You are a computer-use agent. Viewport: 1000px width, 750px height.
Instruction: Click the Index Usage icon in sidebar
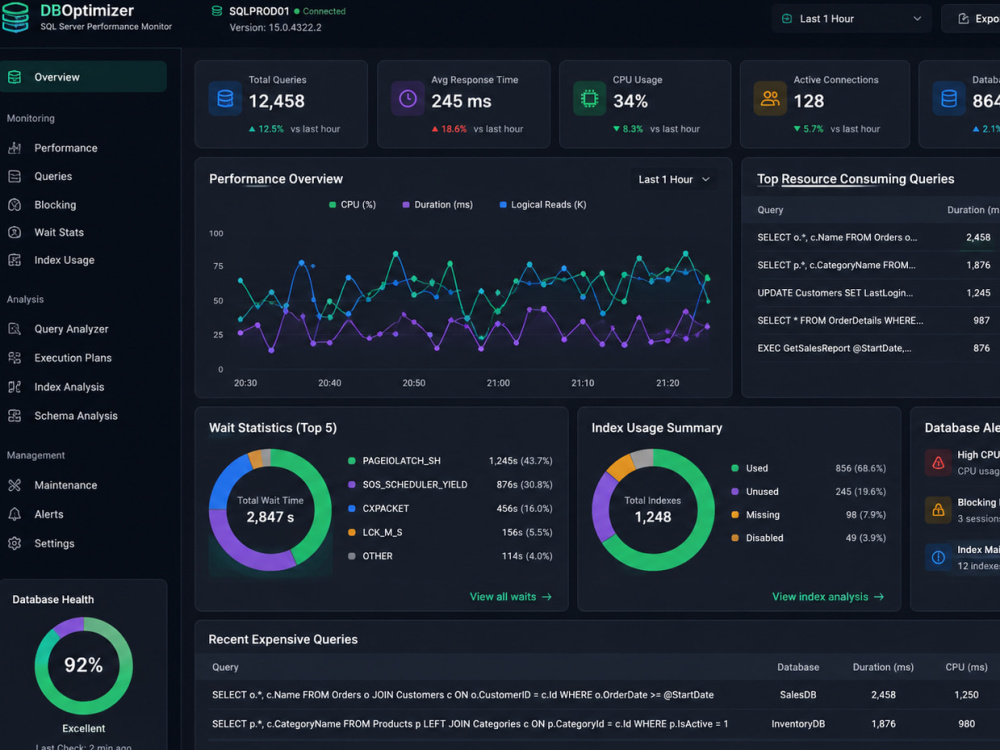(x=15, y=260)
